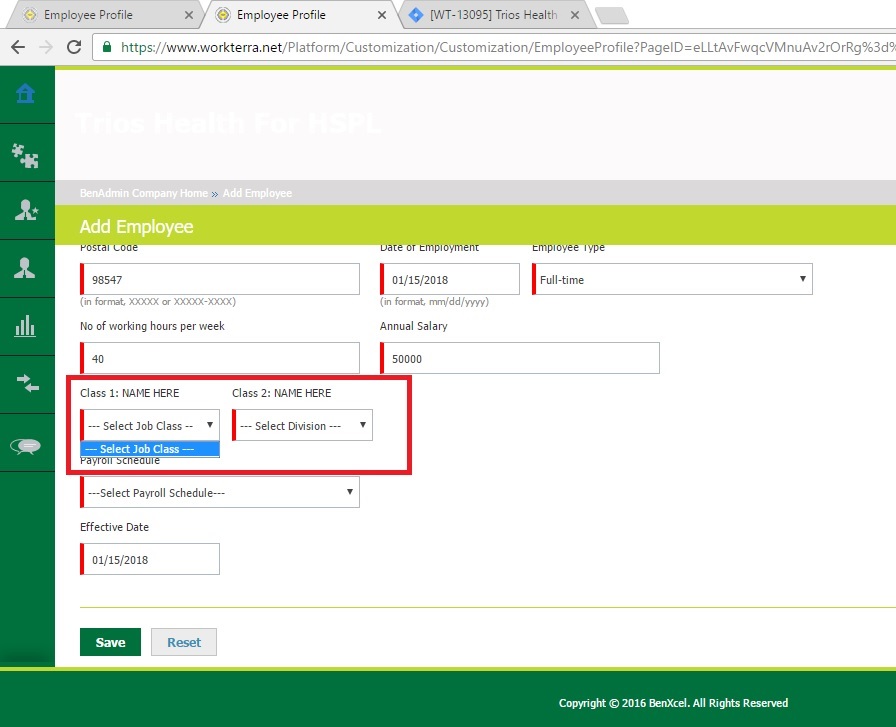Close the WT-13095 Trios Health tab
This screenshot has height=727, width=896.
[575, 15]
